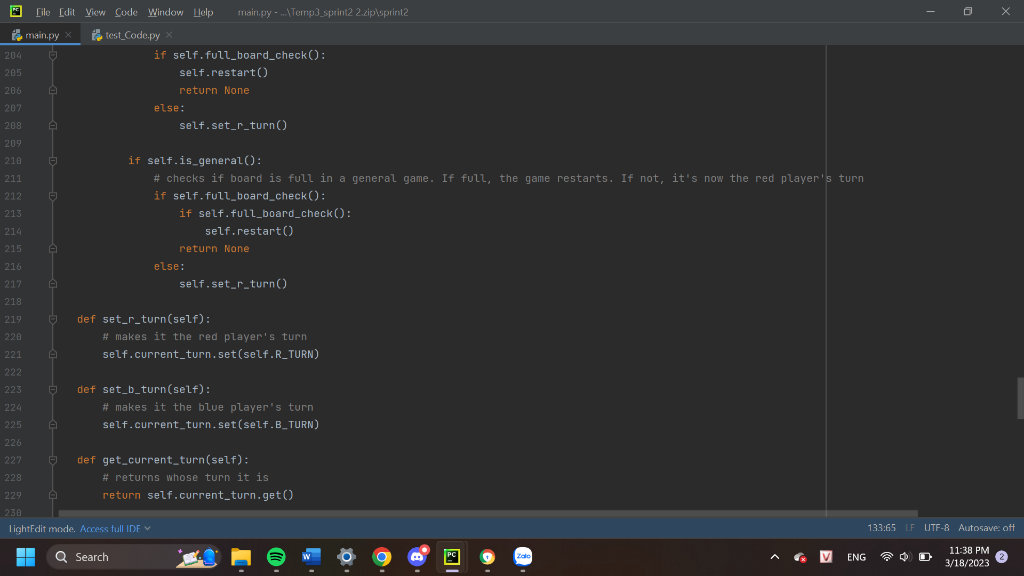
Task: Toggle fold marker at line 217
Action: (53, 284)
